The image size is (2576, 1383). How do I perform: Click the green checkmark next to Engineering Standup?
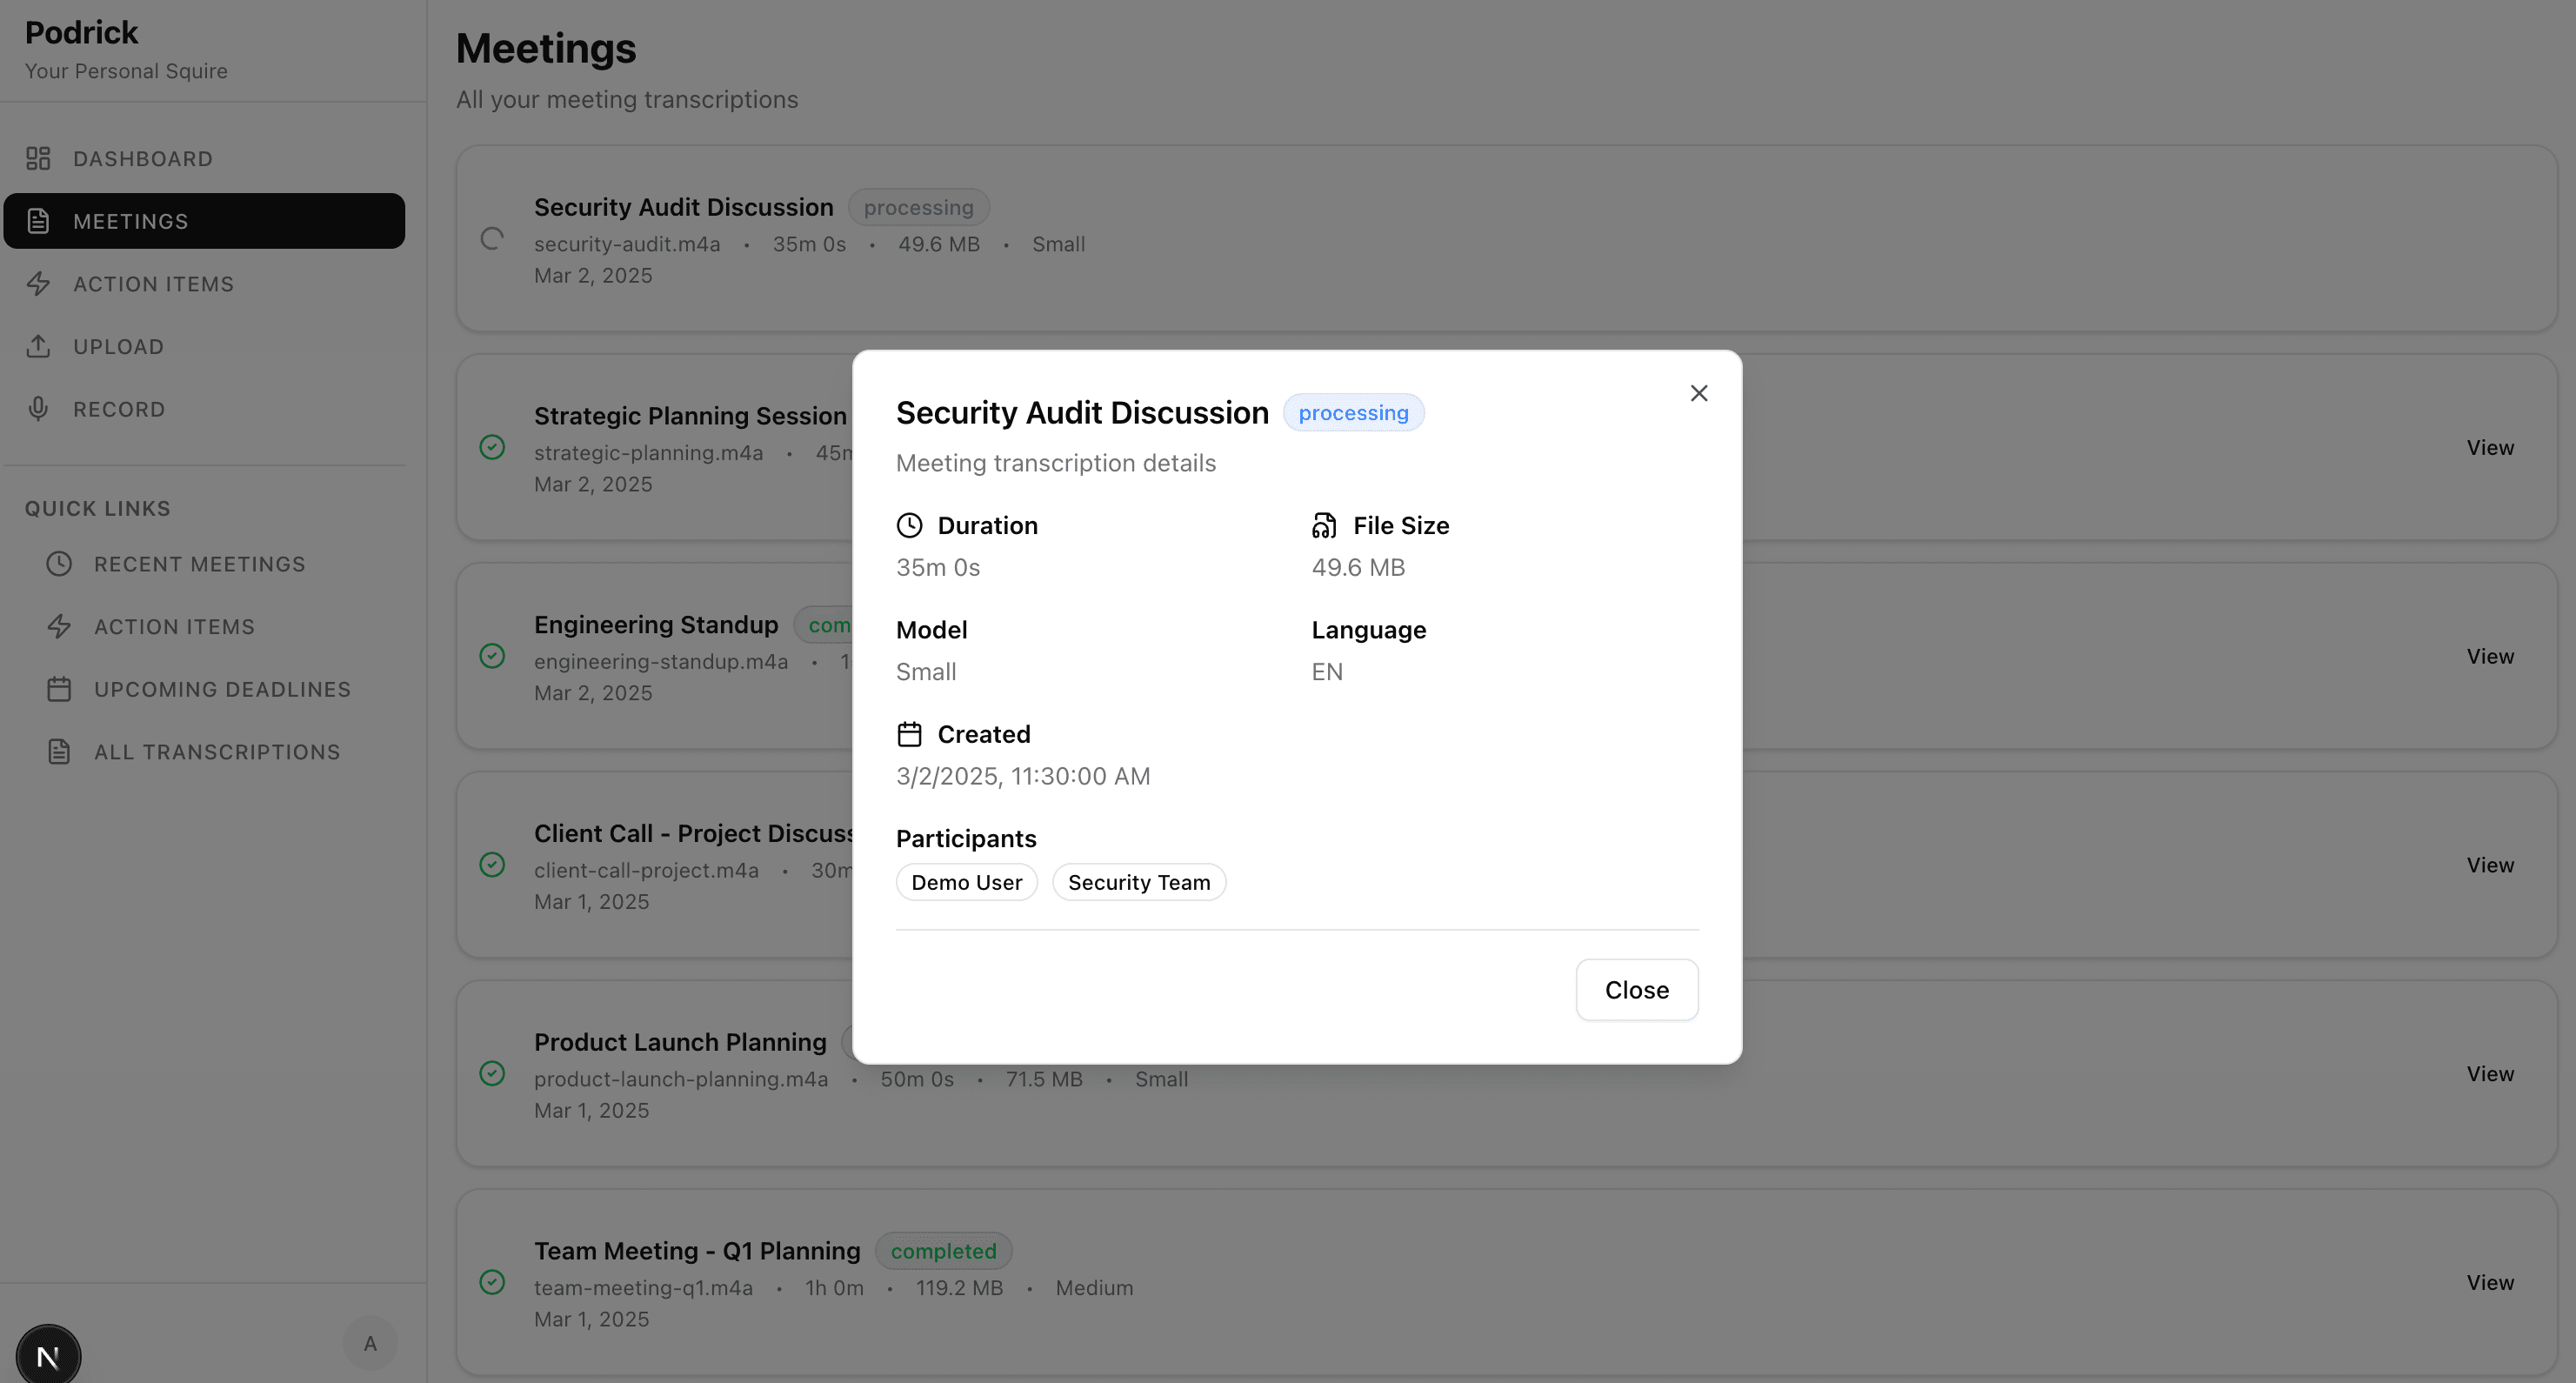click(491, 656)
